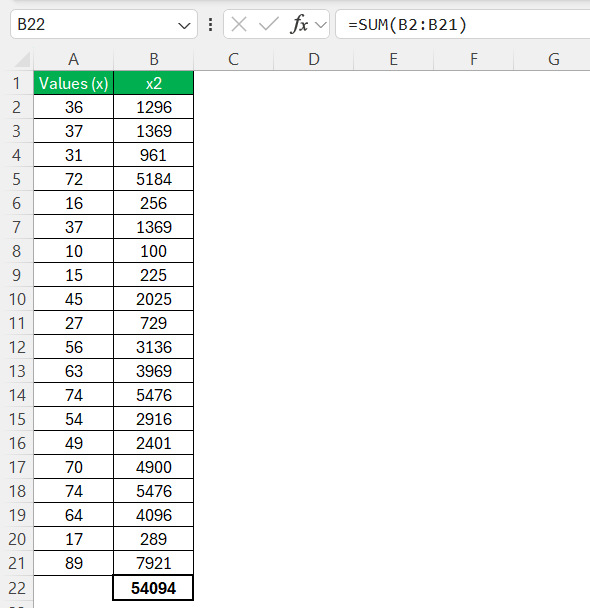This screenshot has height=608, width=590.
Task: Click cell with value 3136
Action: (x=154, y=347)
